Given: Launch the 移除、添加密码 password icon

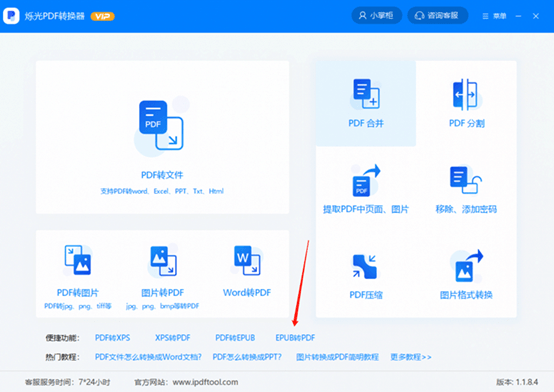Looking at the screenshot, I should coord(466,180).
